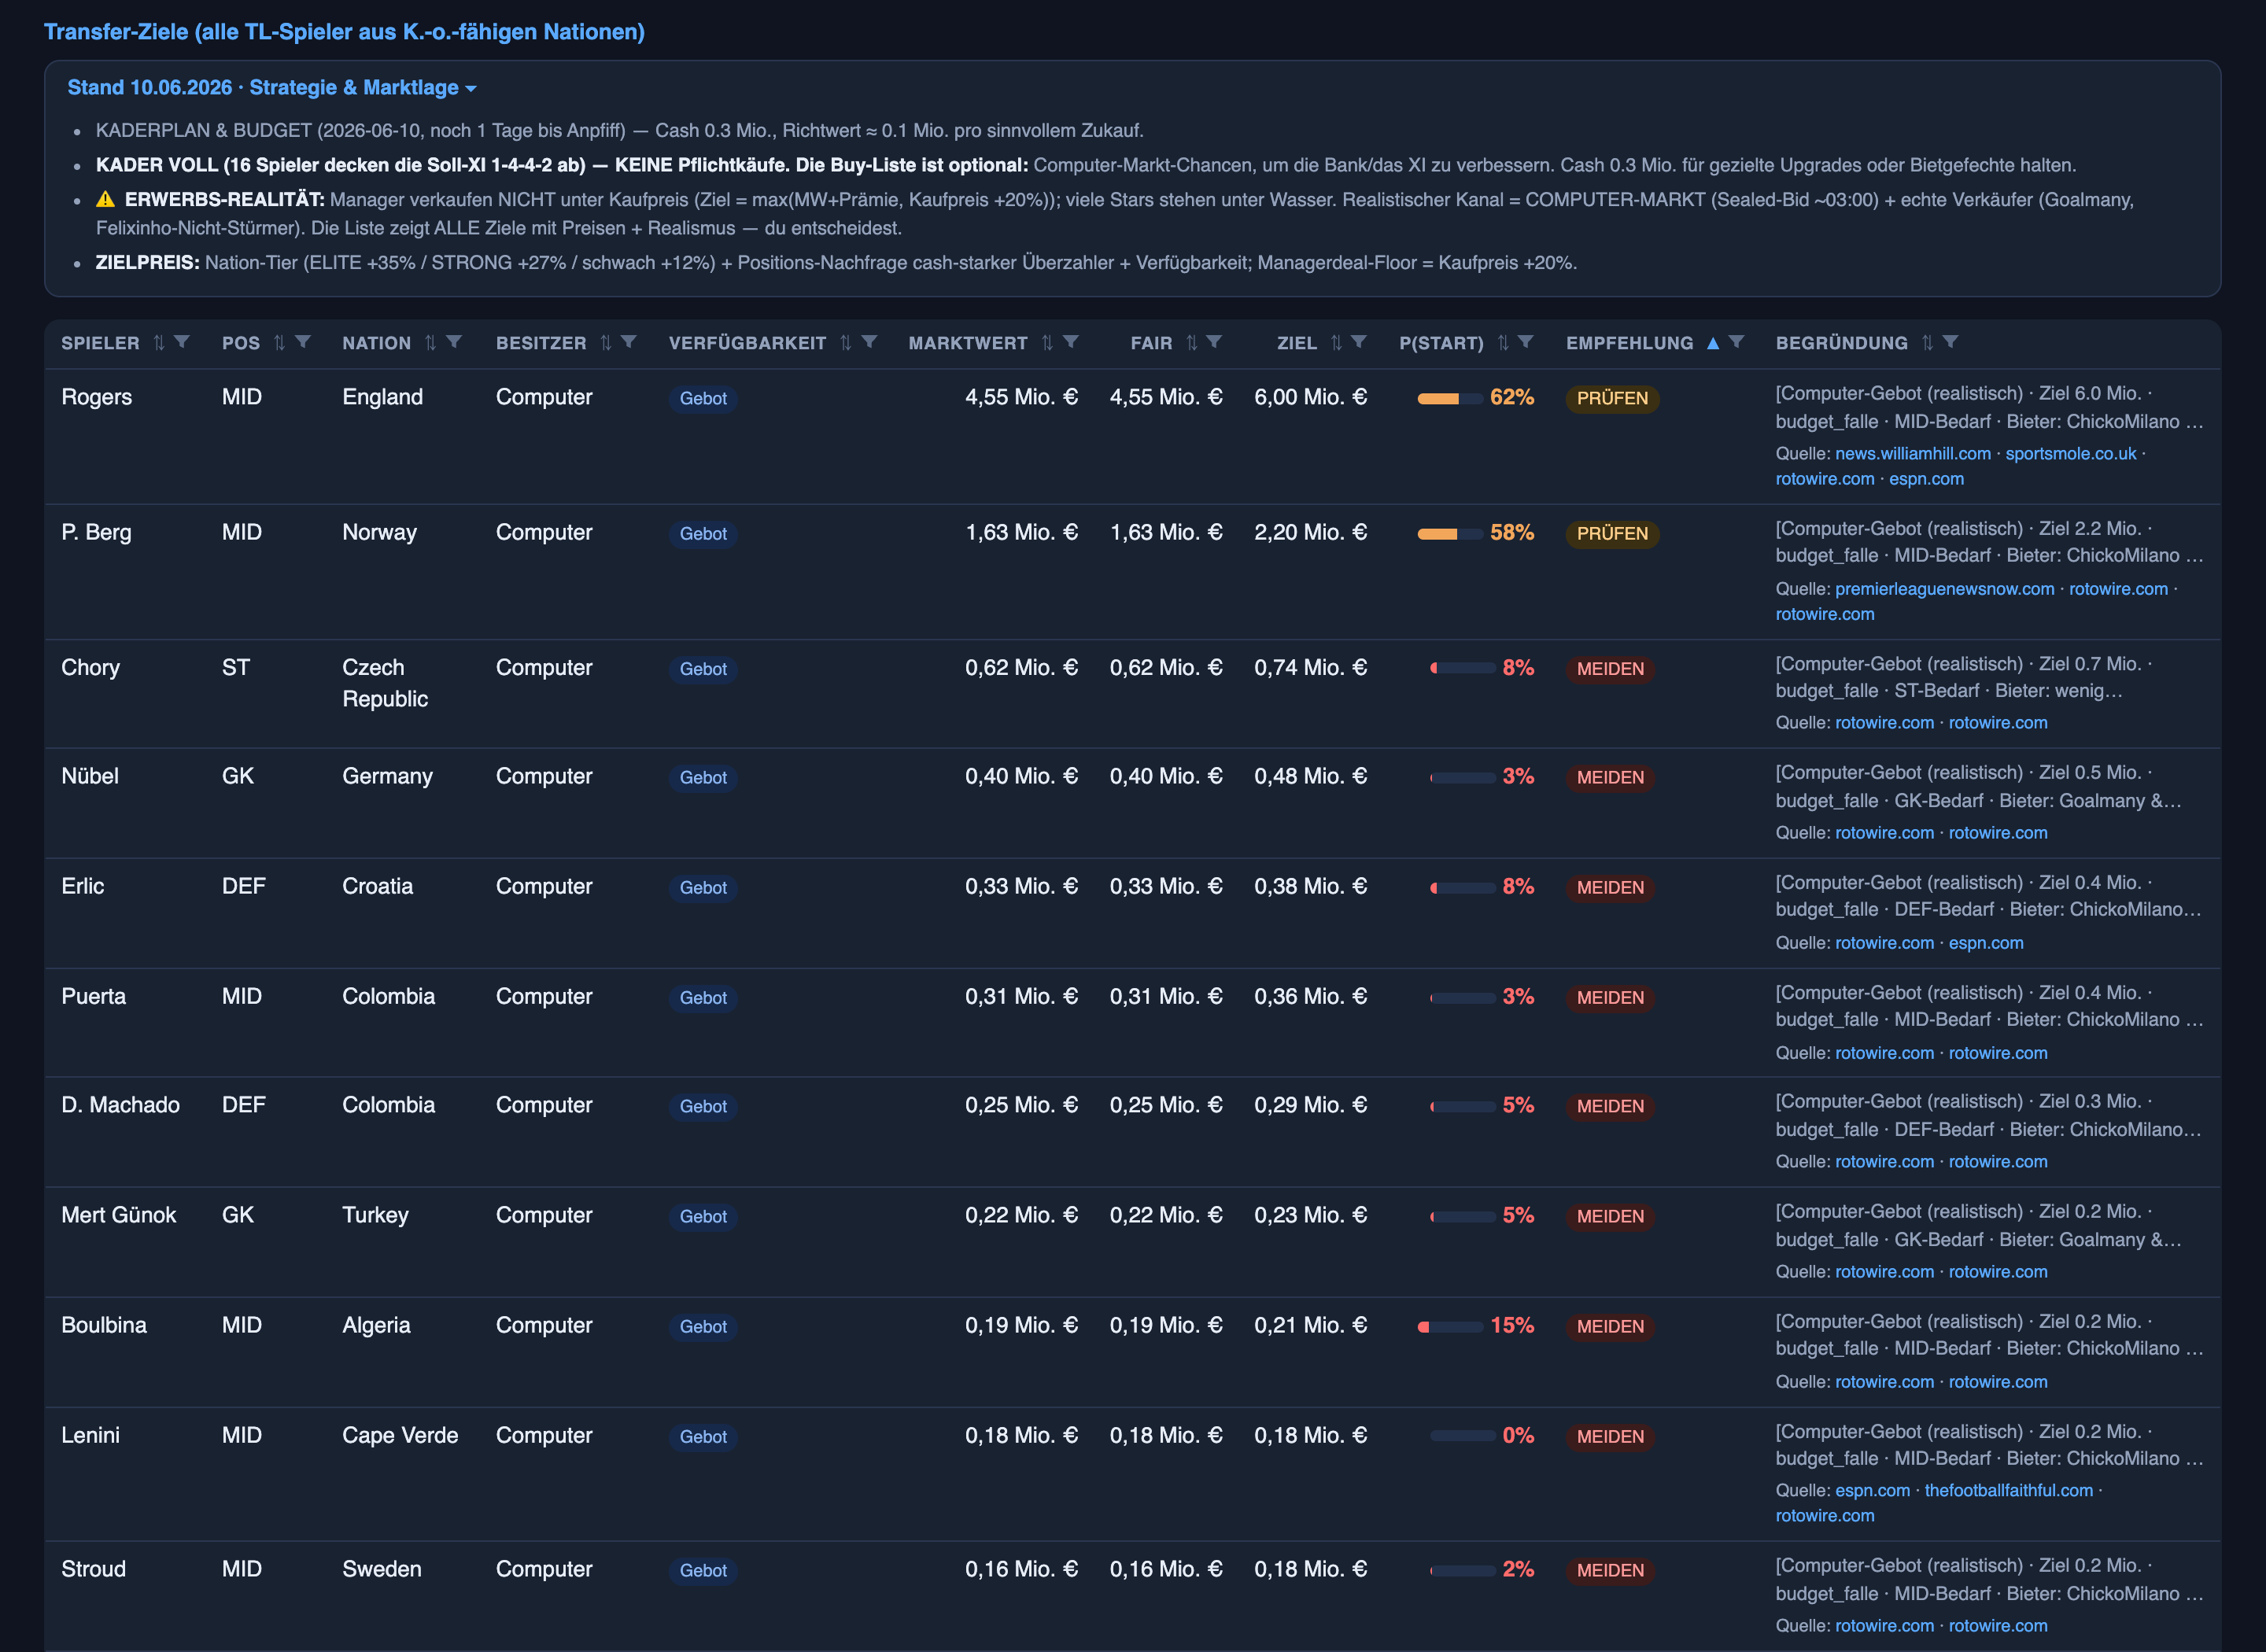Open the Spieler column filter
Screen dimensions: 2266x1652
182,342
